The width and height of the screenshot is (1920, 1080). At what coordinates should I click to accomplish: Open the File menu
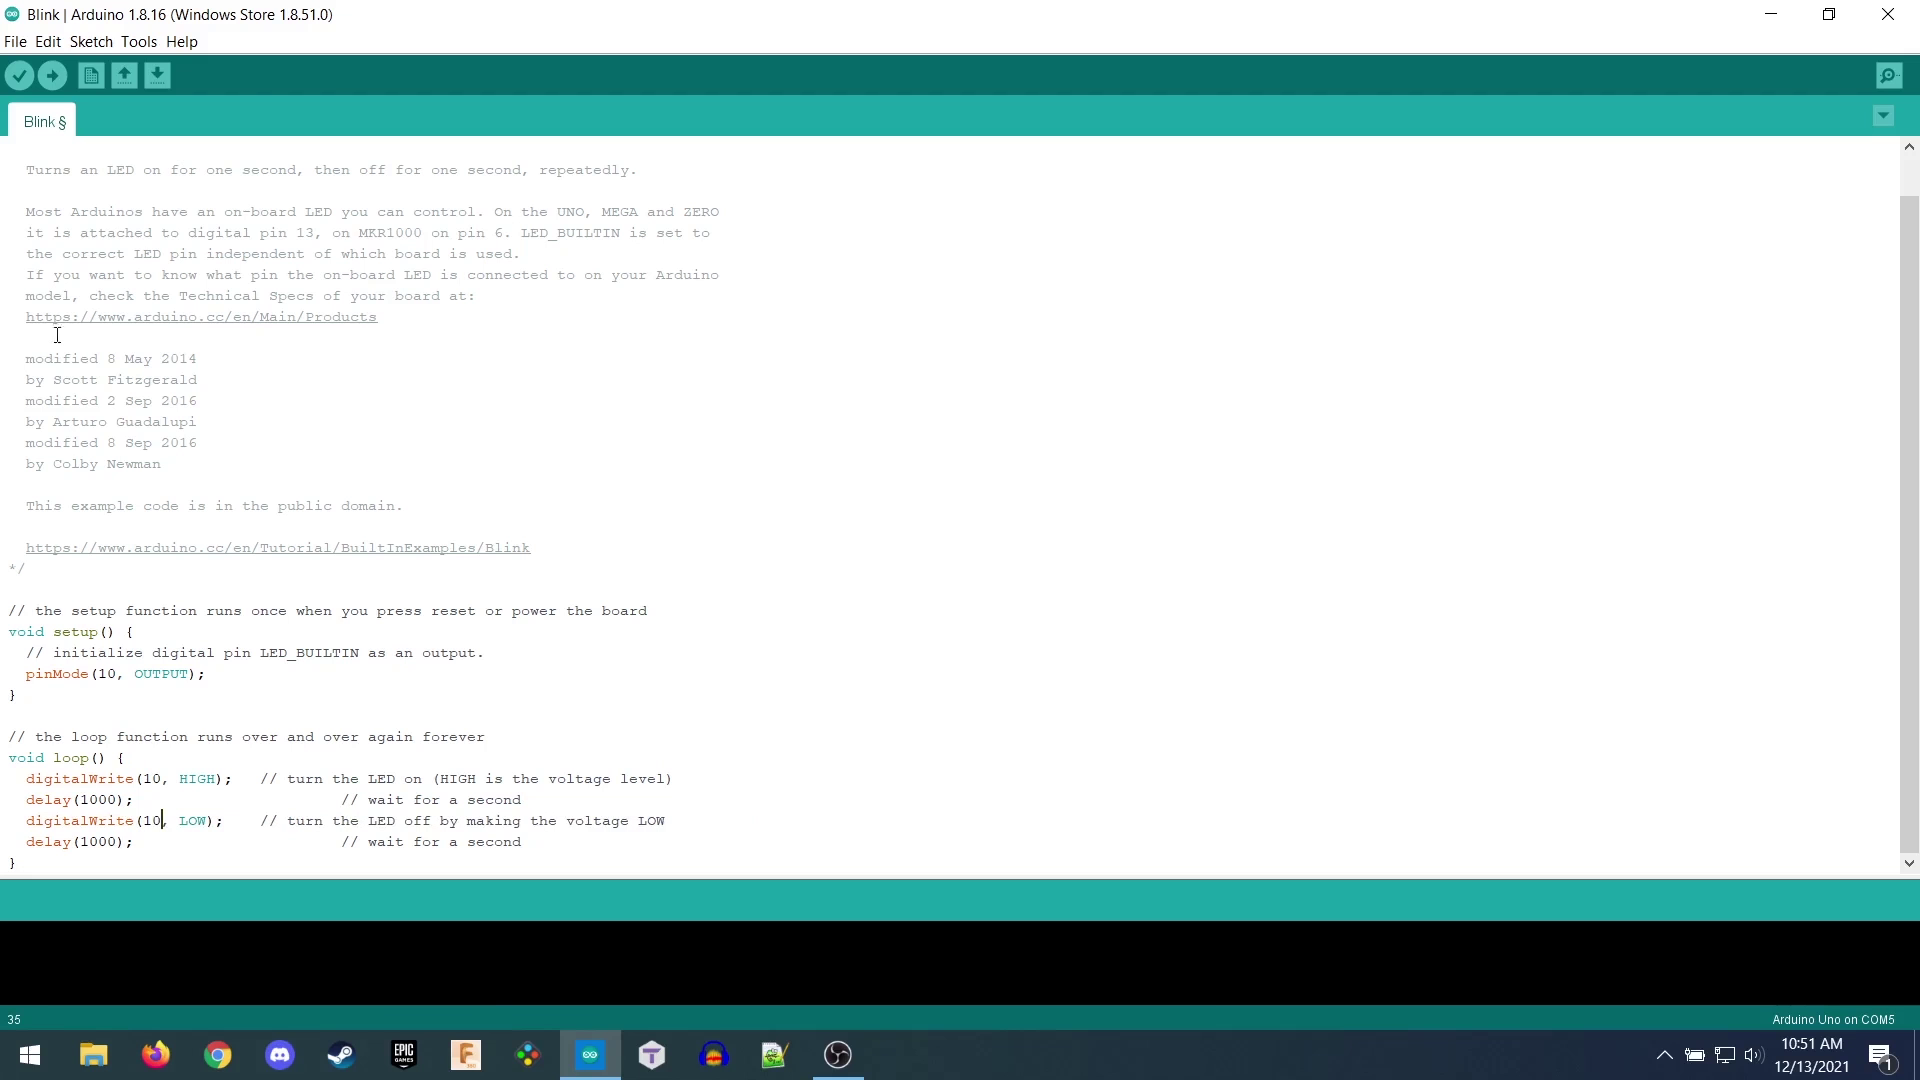15,42
